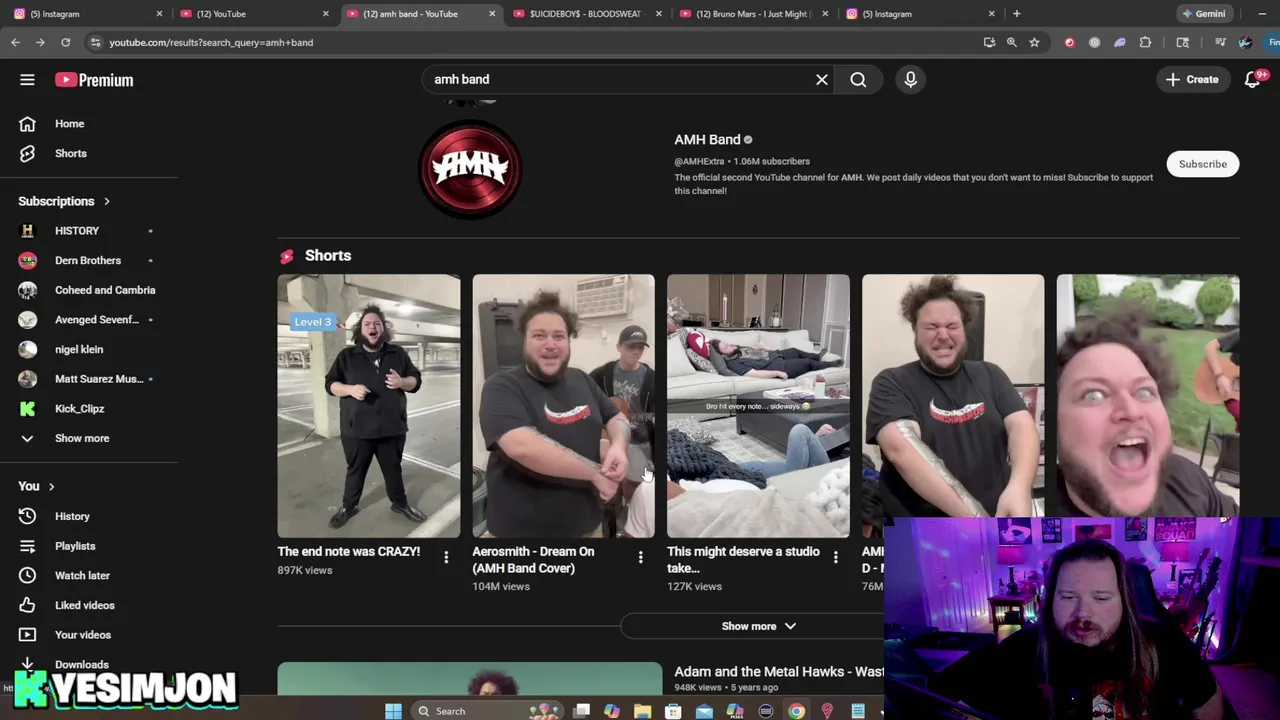1280x720 pixels.
Task: Click the zoom magnifier in address bar
Action: coord(1011,42)
